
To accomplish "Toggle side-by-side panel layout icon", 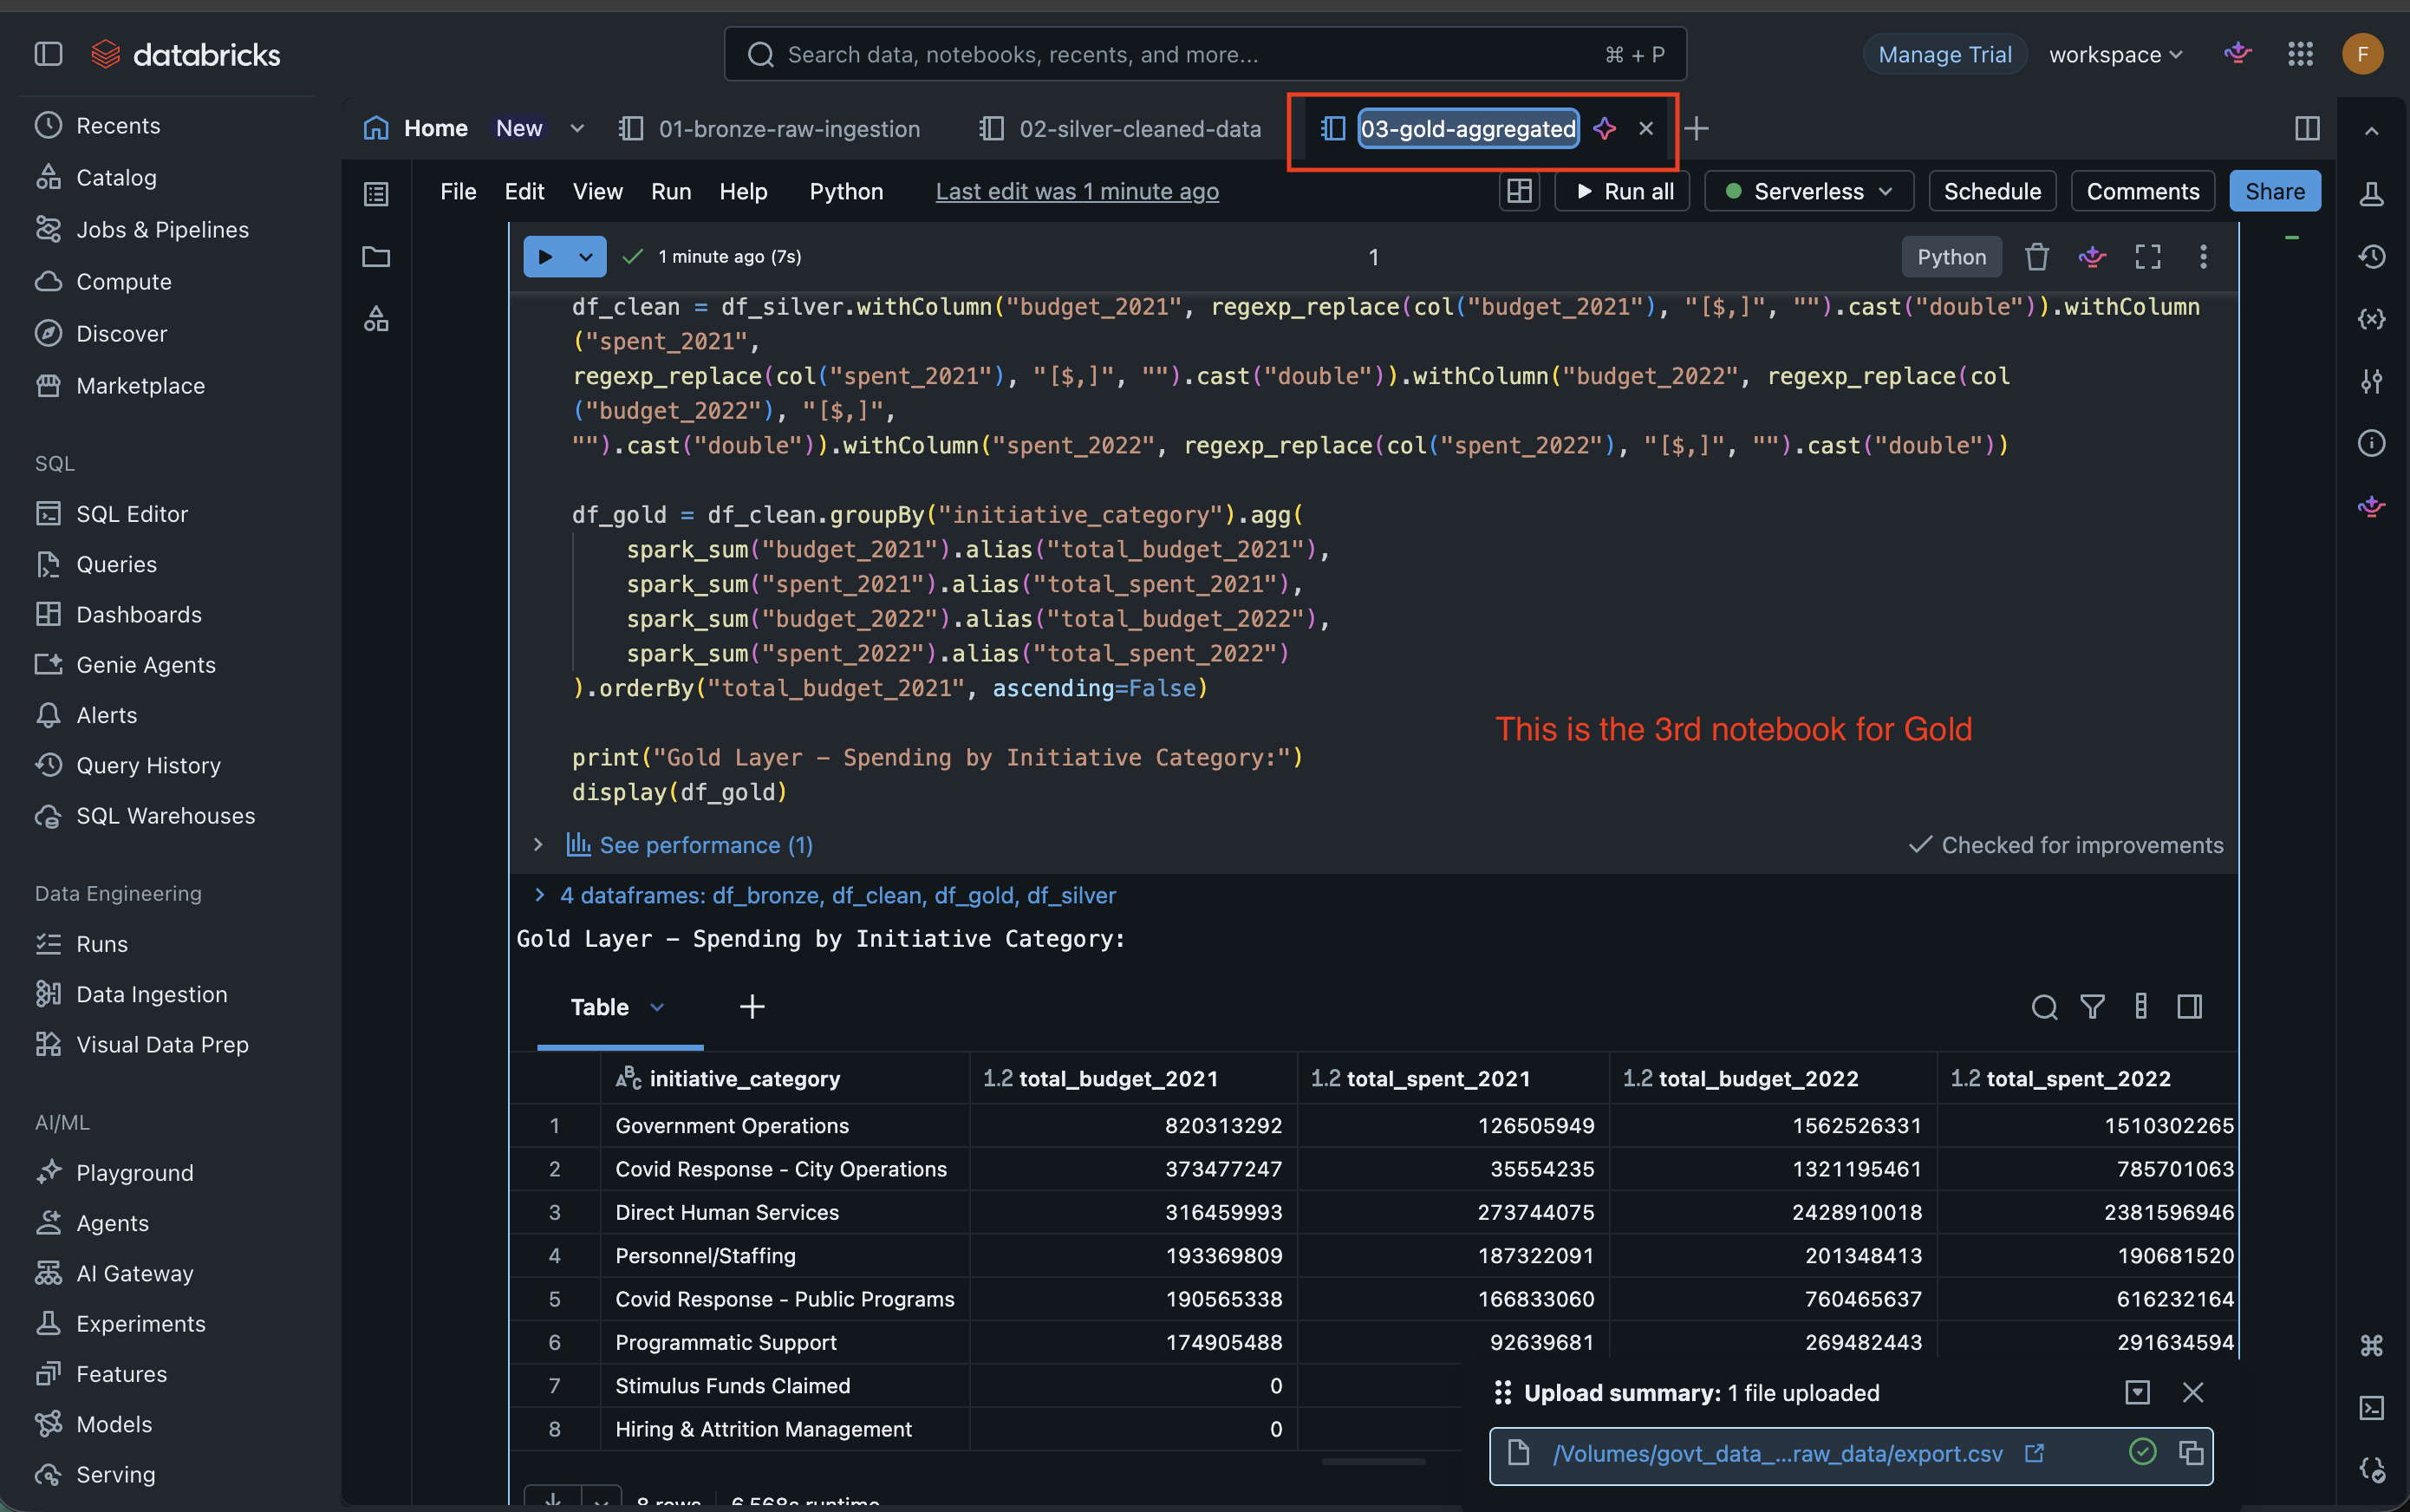I will point(2307,129).
